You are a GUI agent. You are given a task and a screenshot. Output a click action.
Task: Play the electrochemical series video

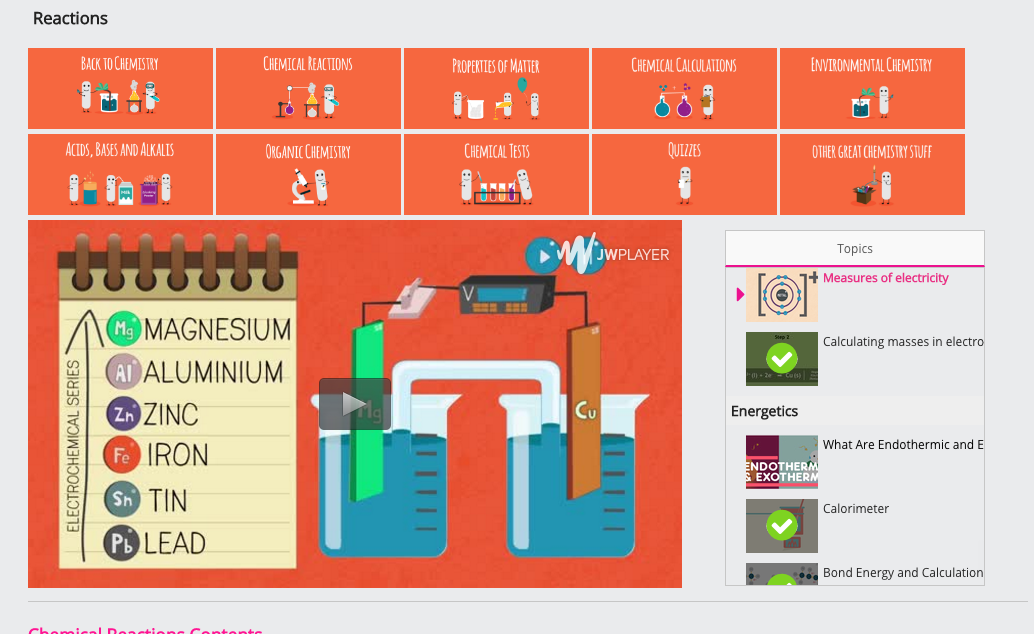(355, 404)
